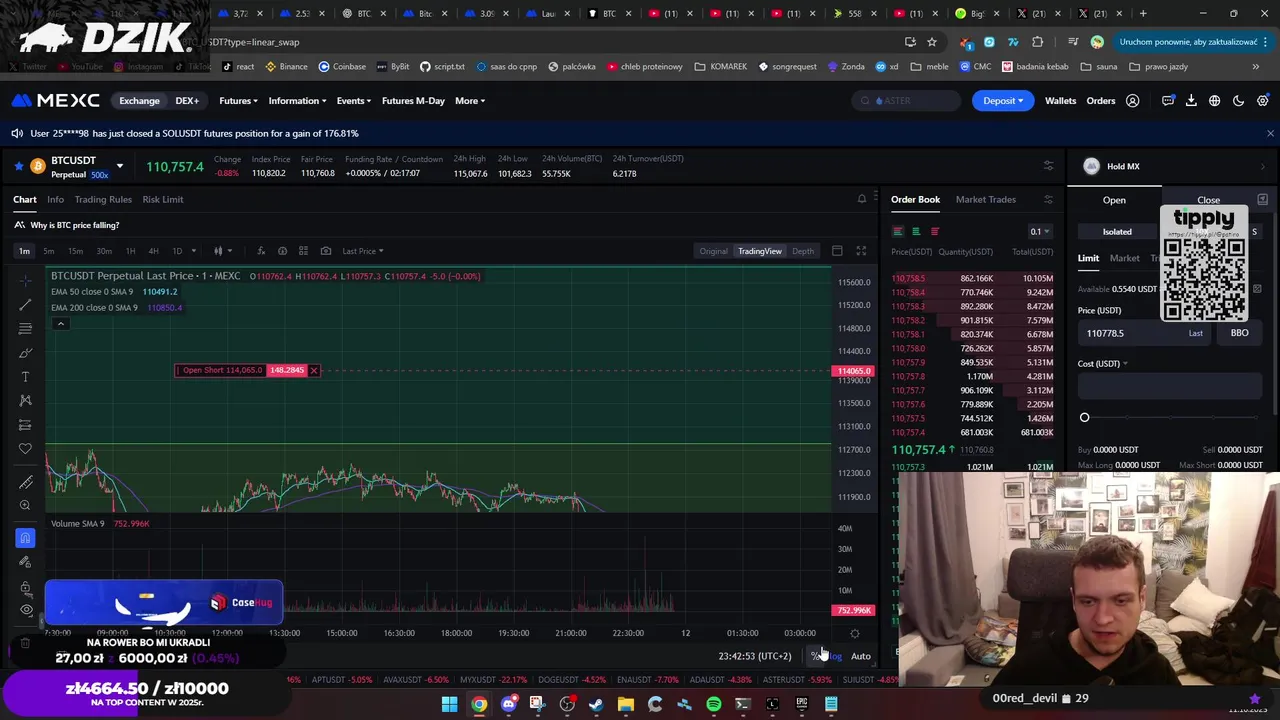Open chart price alert bell icon
The width and height of the screenshot is (1280, 720).
click(862, 199)
